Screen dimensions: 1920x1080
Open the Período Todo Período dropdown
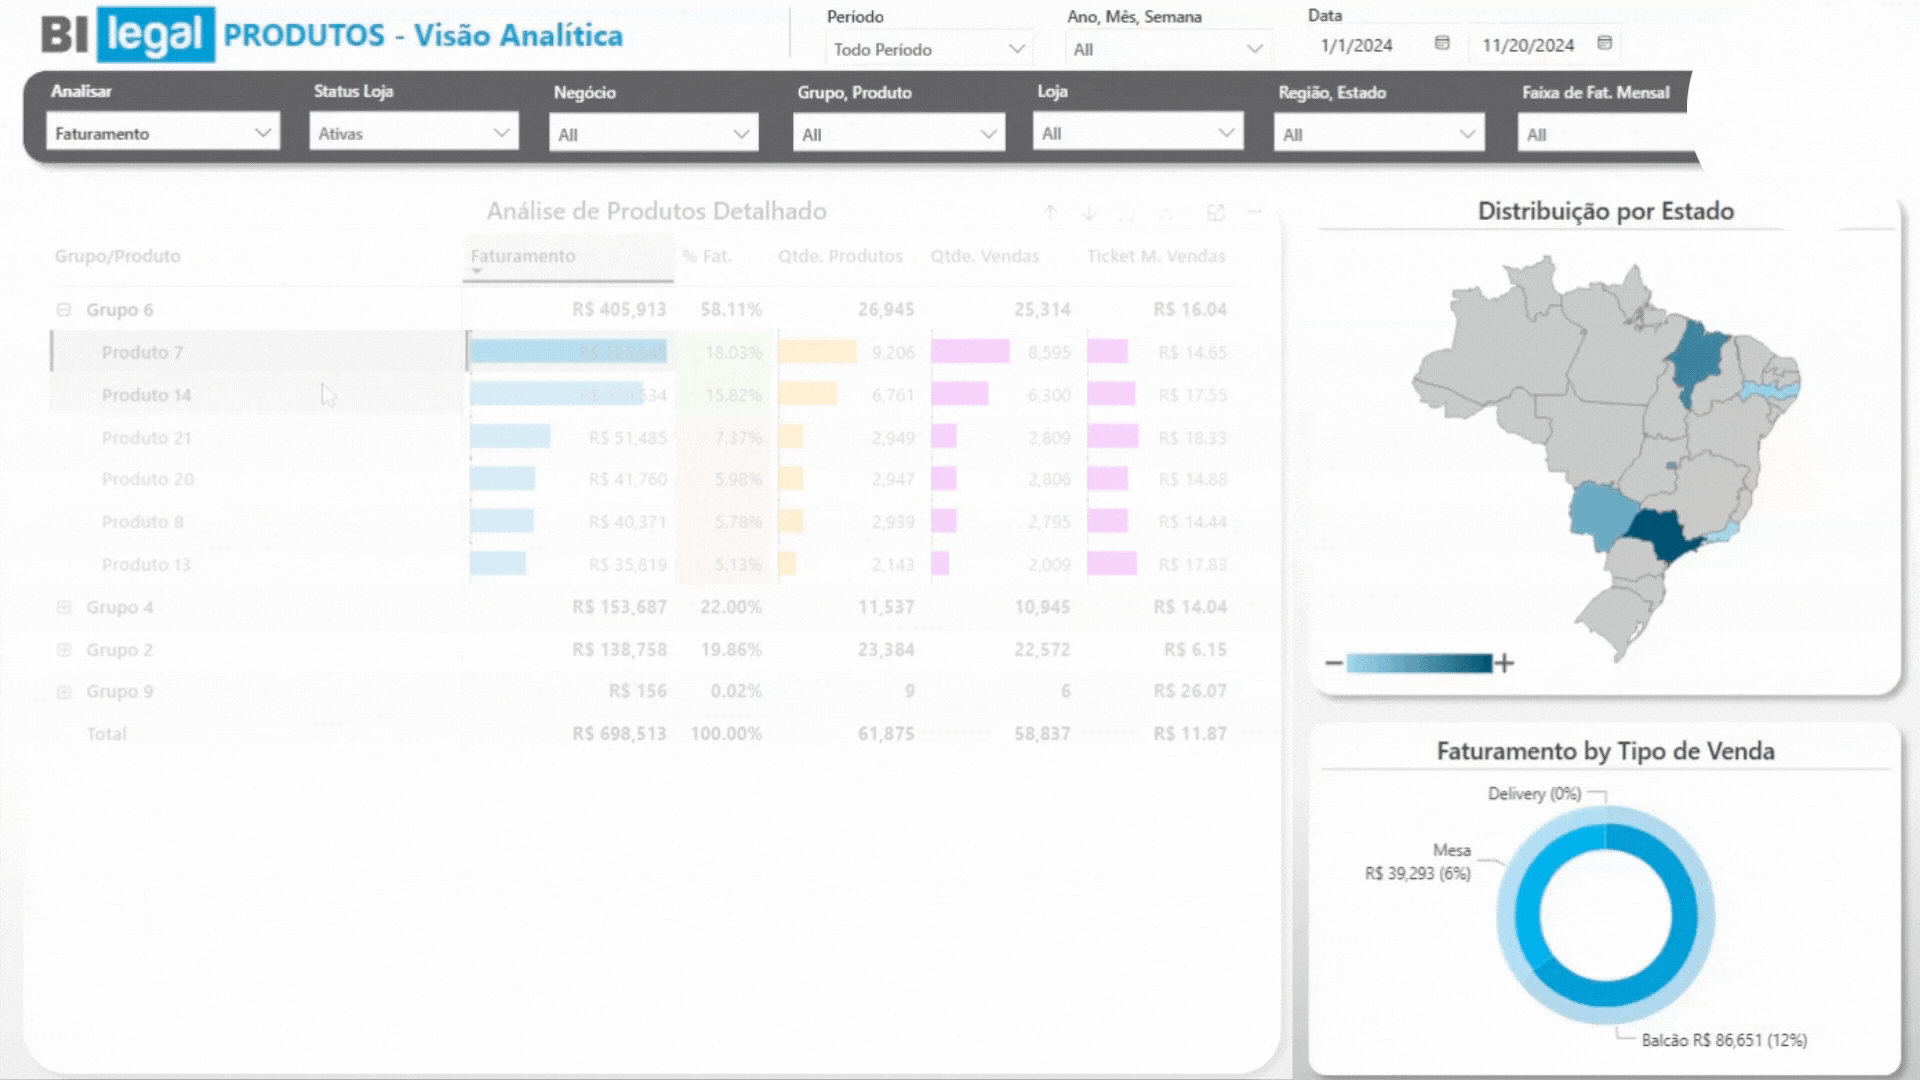coord(928,49)
